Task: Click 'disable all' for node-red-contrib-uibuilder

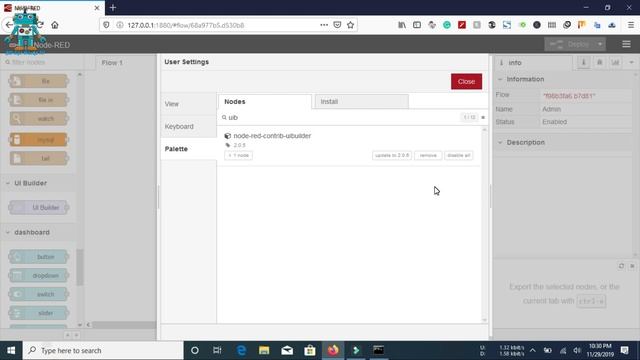Action: point(458,156)
